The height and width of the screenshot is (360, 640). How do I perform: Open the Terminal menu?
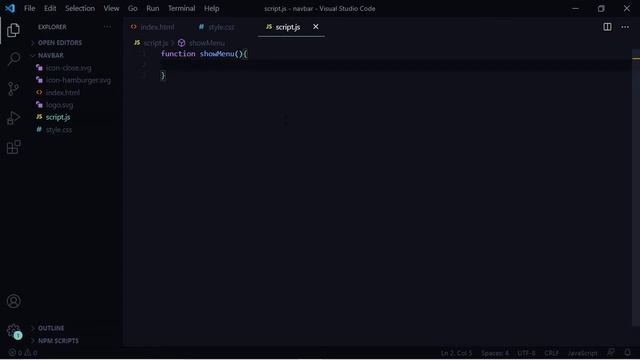(x=182, y=8)
